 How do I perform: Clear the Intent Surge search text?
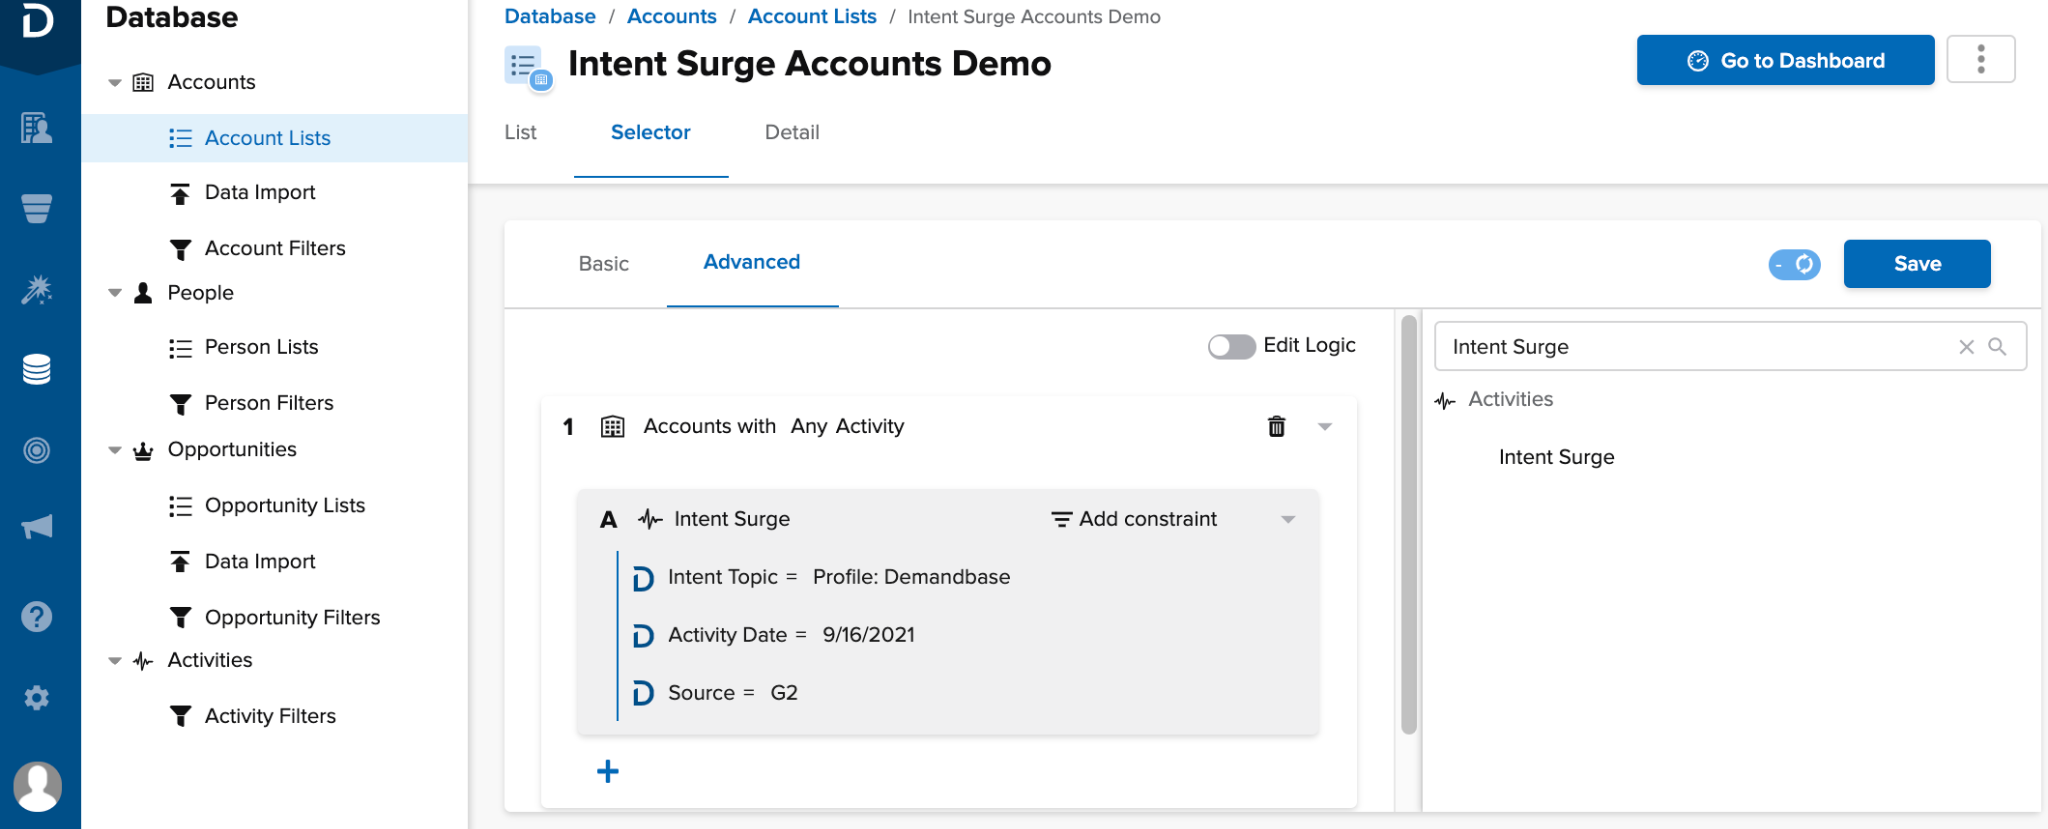[x=1966, y=347]
